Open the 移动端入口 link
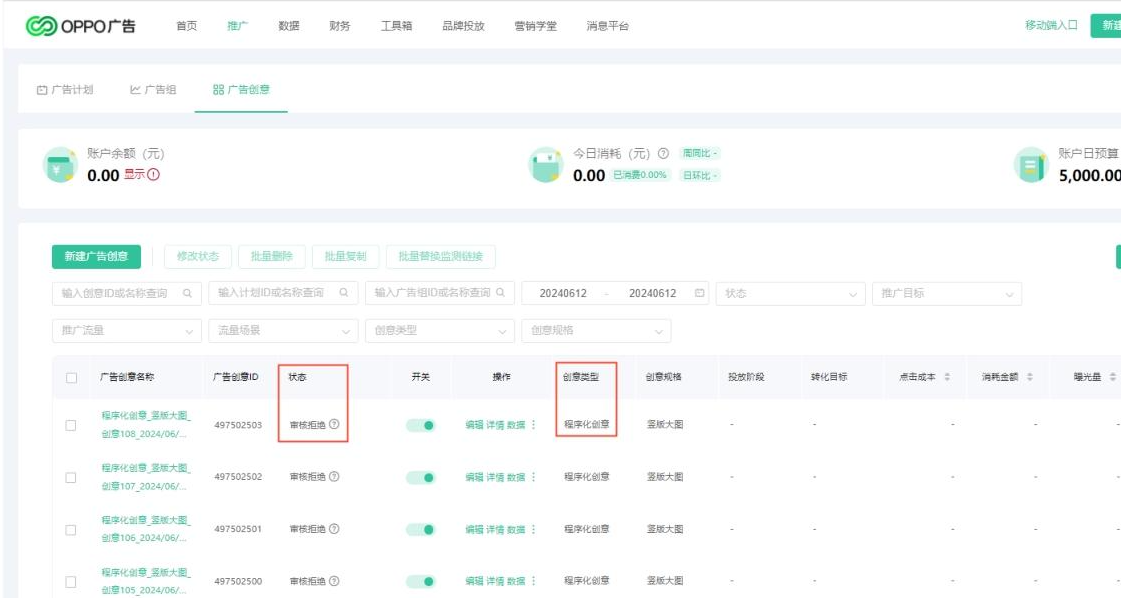Viewport: 1121px width, 598px height. point(1051,25)
